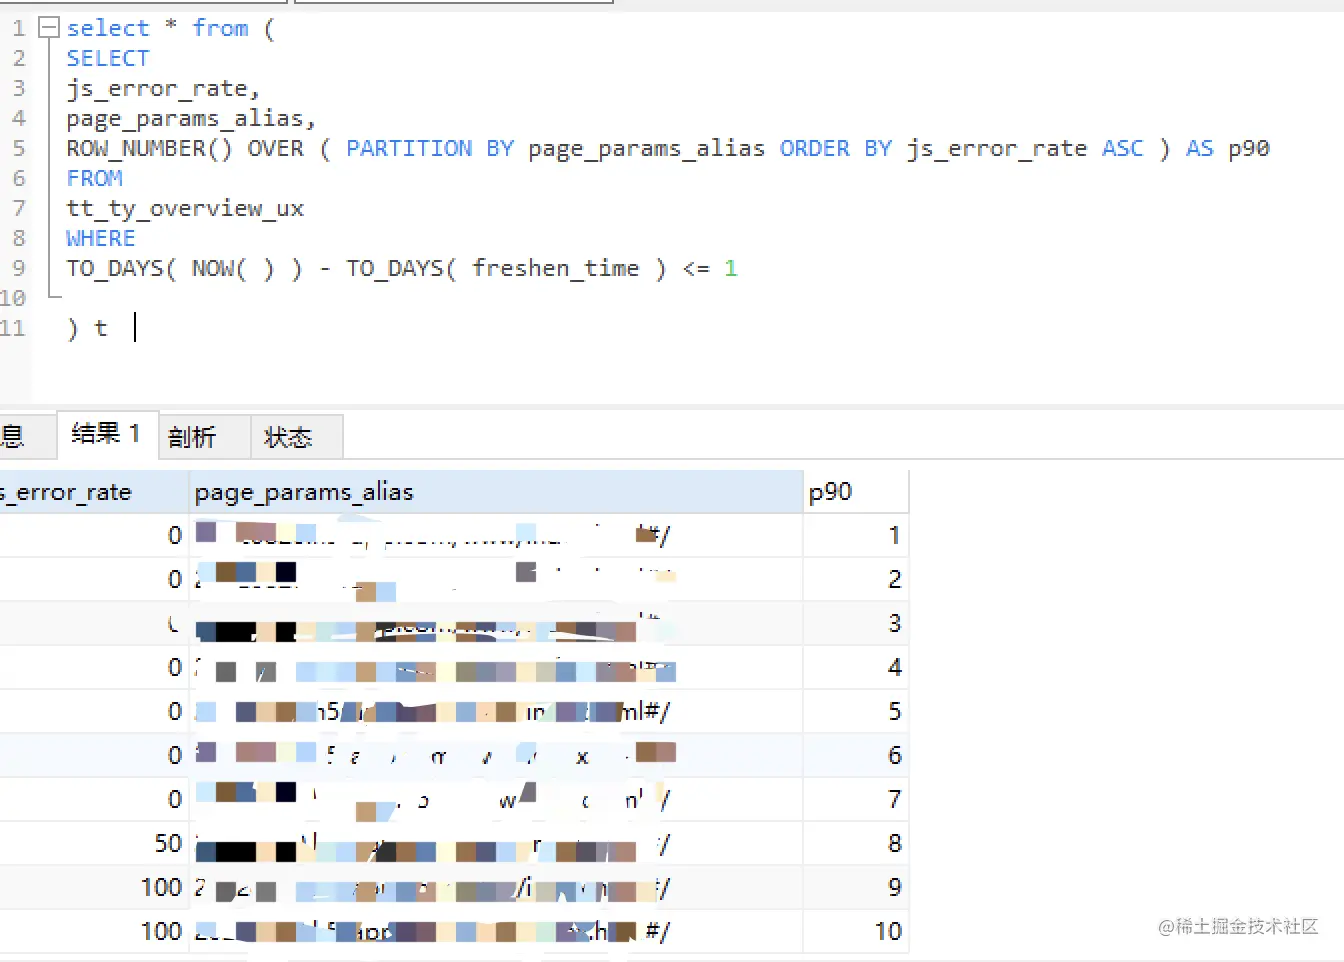The width and height of the screenshot is (1344, 962).
Task: Select the p90 cell with value 8
Action: [856, 844]
